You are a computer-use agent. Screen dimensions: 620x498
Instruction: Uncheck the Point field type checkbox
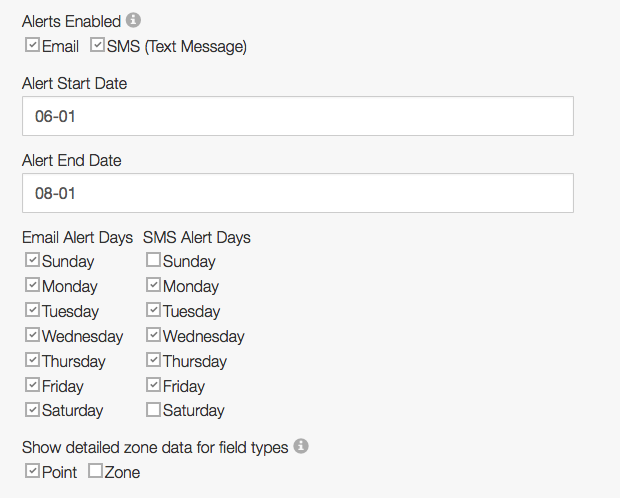32,471
